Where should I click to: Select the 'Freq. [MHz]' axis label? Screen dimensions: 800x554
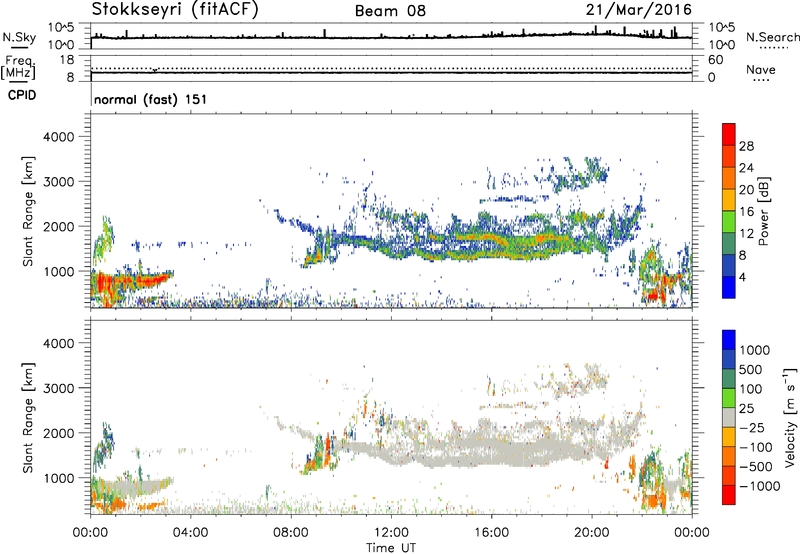[x=18, y=67]
